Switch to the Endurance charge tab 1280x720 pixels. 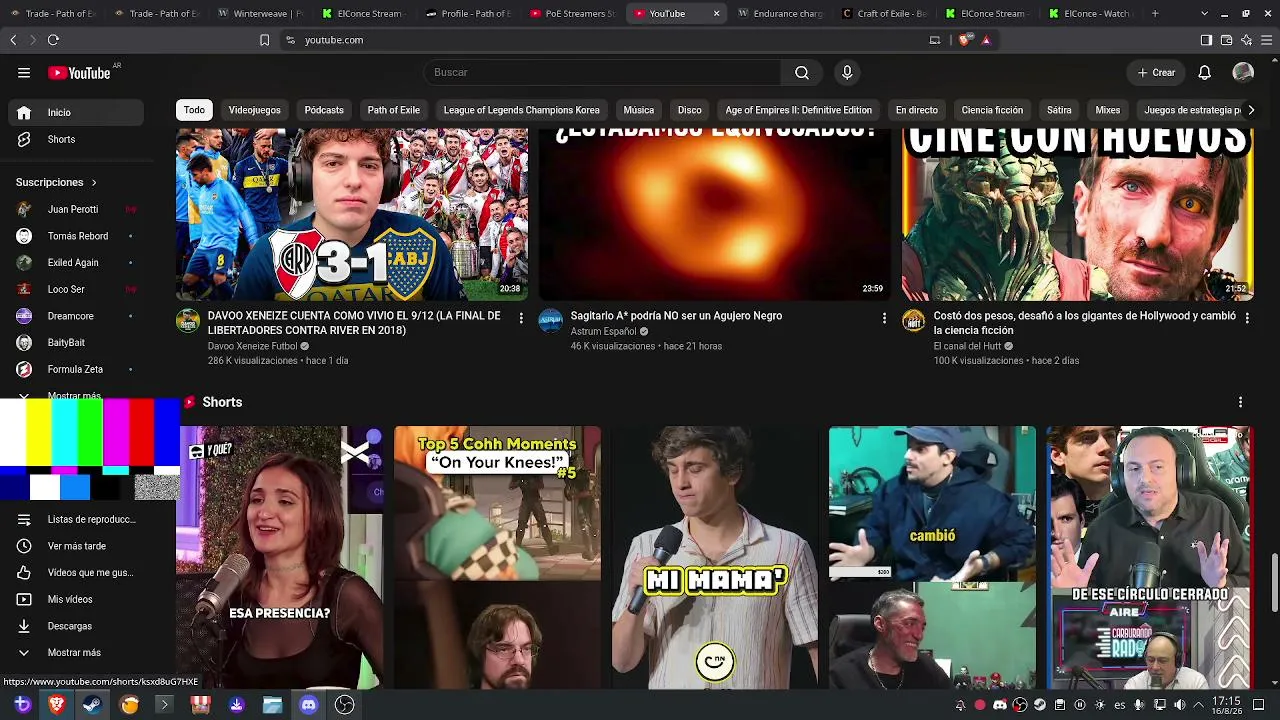pyautogui.click(x=780, y=14)
